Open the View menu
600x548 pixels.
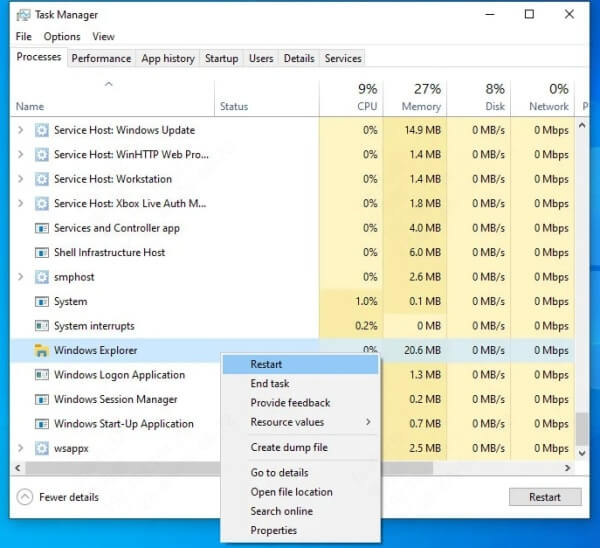pos(103,37)
